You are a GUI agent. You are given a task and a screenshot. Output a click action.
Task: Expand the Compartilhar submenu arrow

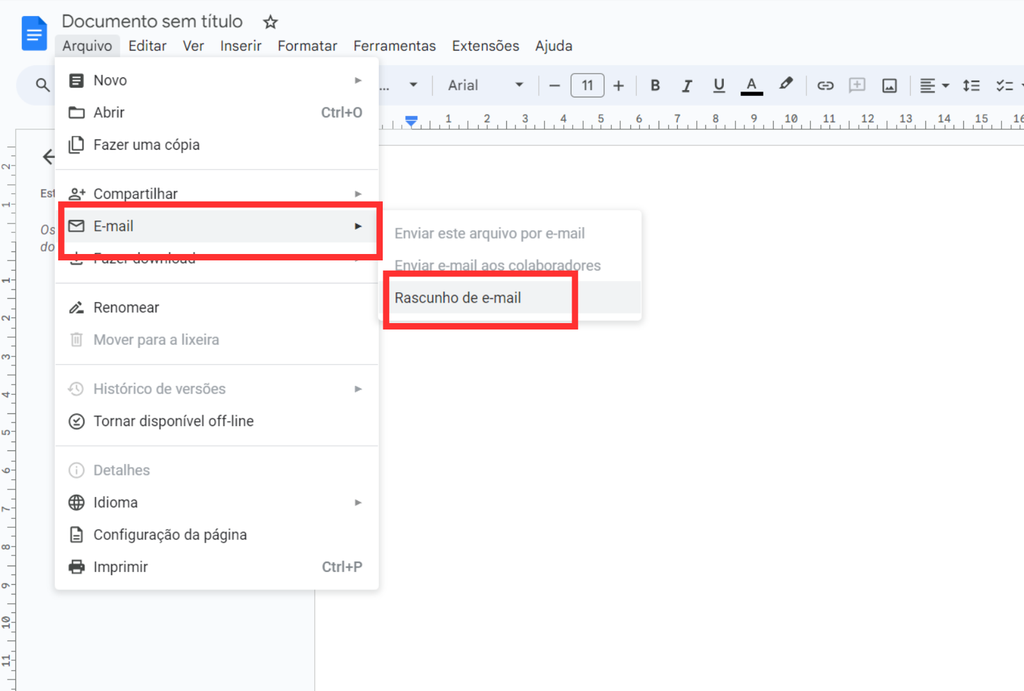[x=358, y=194]
